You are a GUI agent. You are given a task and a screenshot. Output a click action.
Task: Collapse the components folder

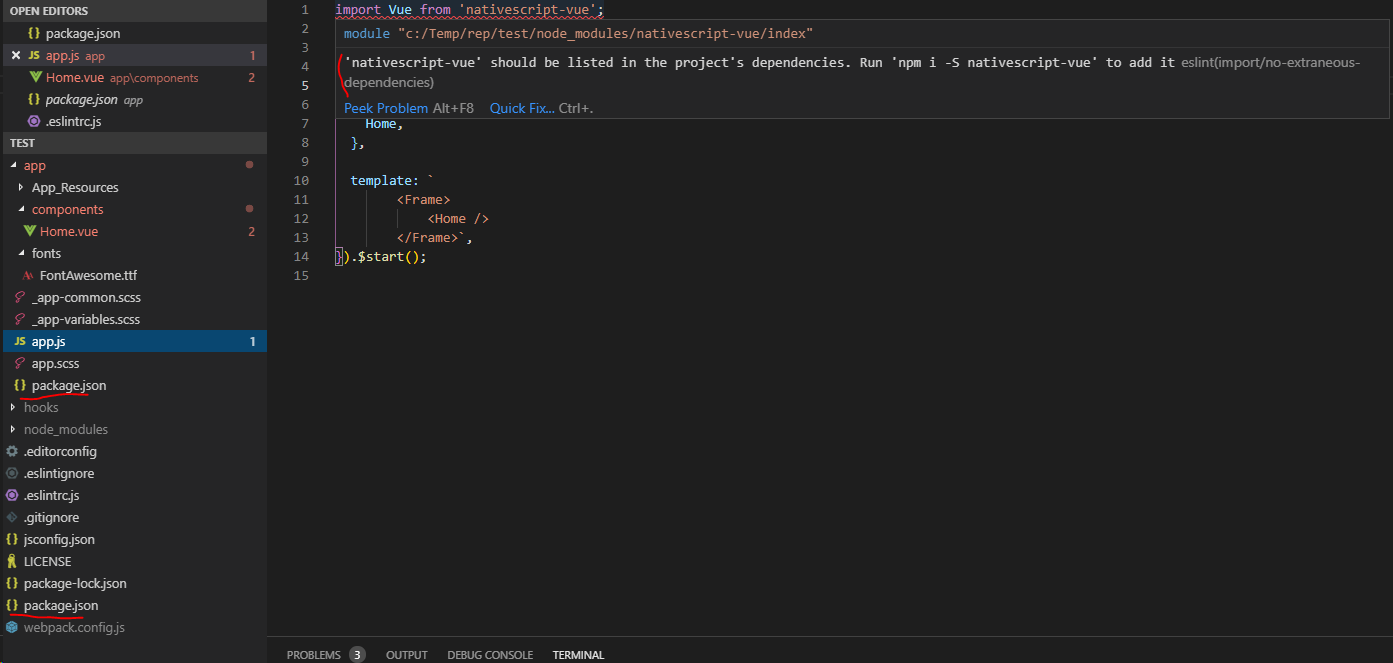pos(22,210)
